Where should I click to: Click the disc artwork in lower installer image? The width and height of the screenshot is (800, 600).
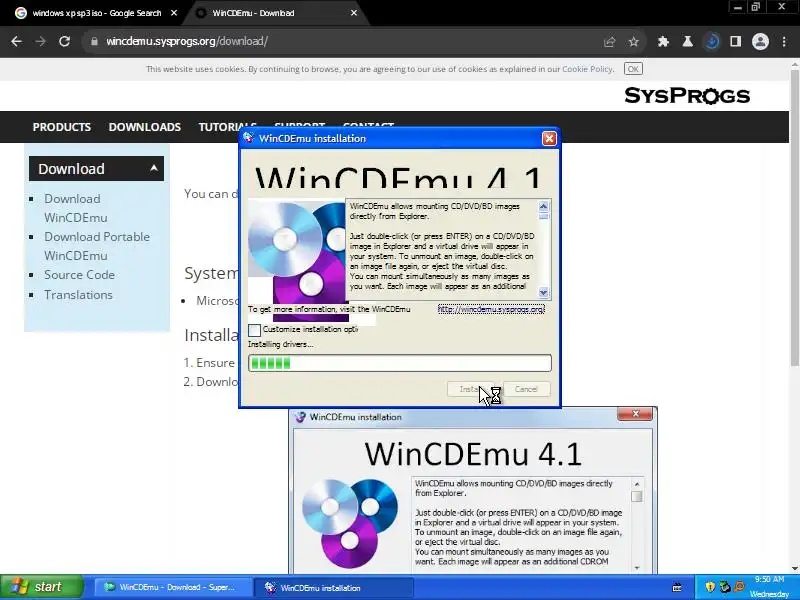(x=350, y=522)
